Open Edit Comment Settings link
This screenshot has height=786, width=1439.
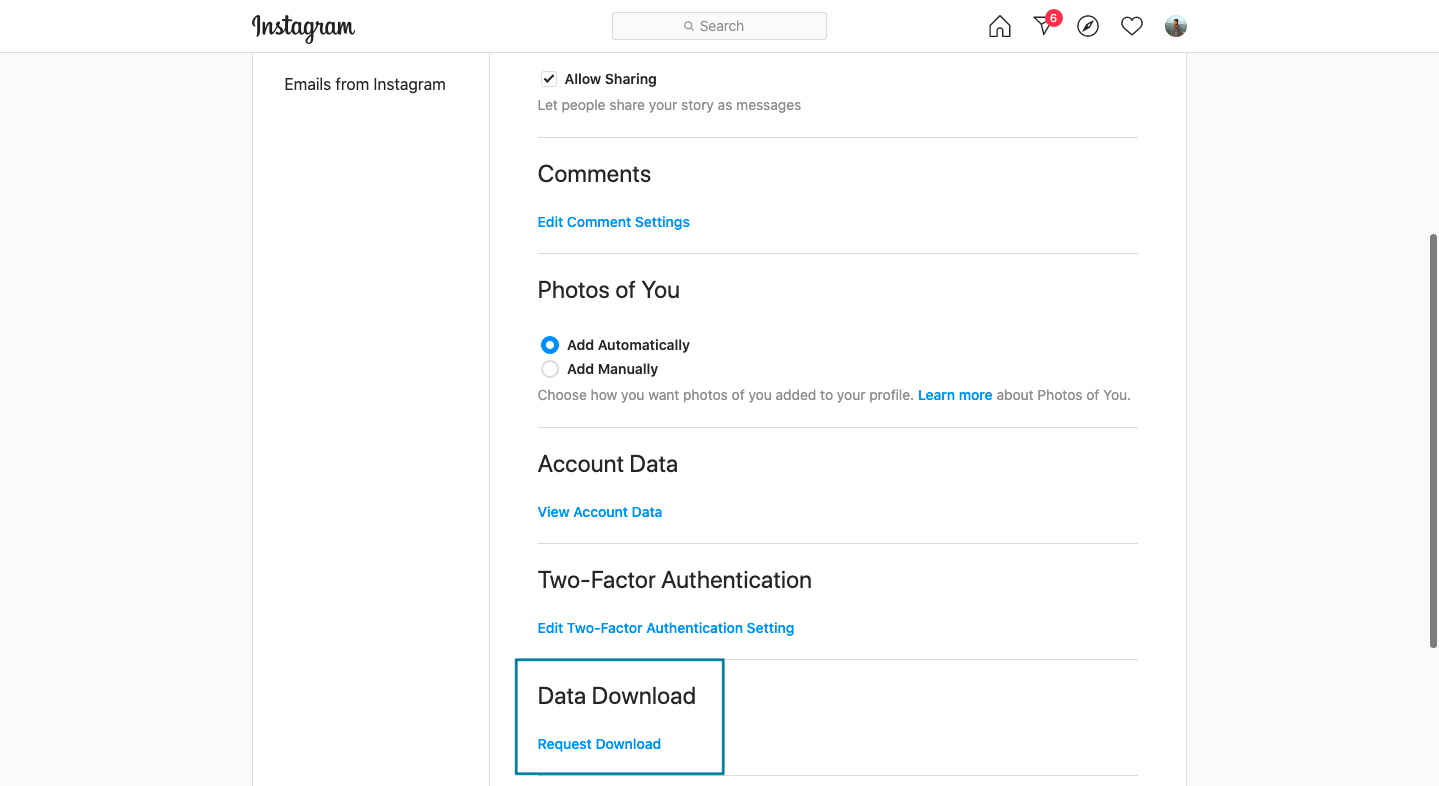pyautogui.click(x=613, y=222)
